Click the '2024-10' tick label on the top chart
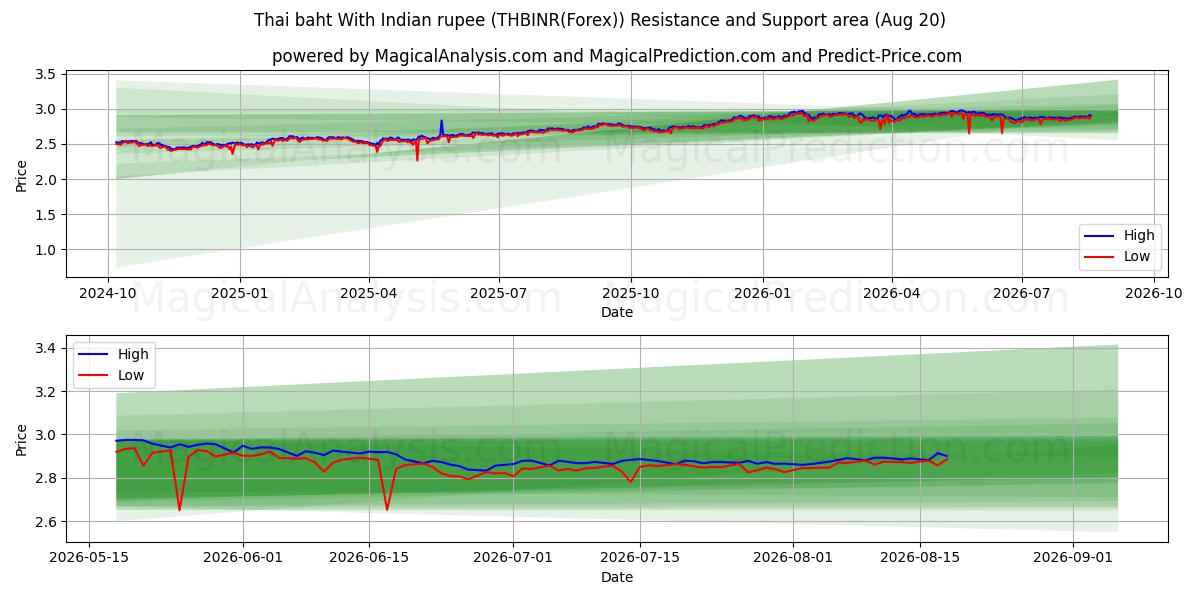1200x600 pixels. pyautogui.click(x=108, y=293)
